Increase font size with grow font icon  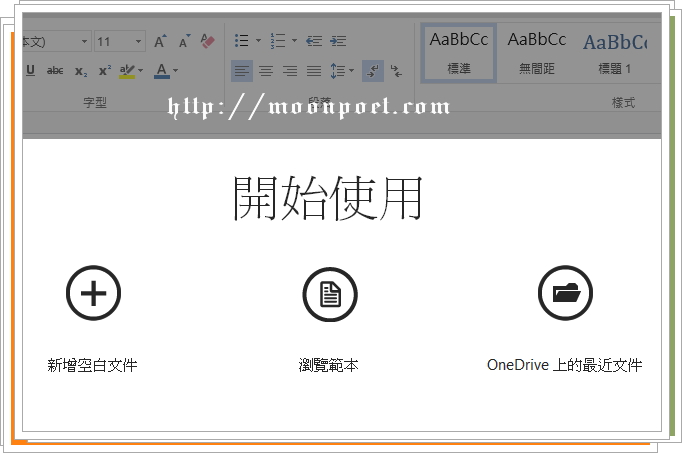160,41
